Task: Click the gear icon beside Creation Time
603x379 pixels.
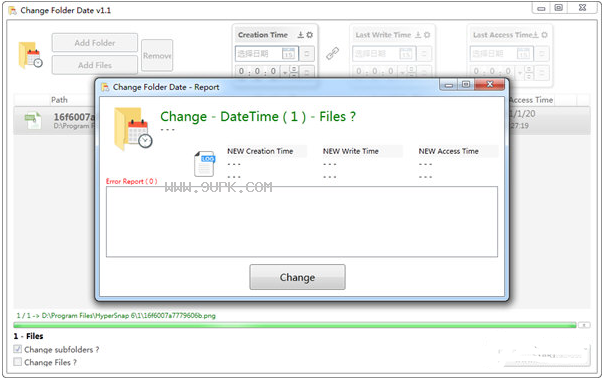Action: tap(310, 35)
